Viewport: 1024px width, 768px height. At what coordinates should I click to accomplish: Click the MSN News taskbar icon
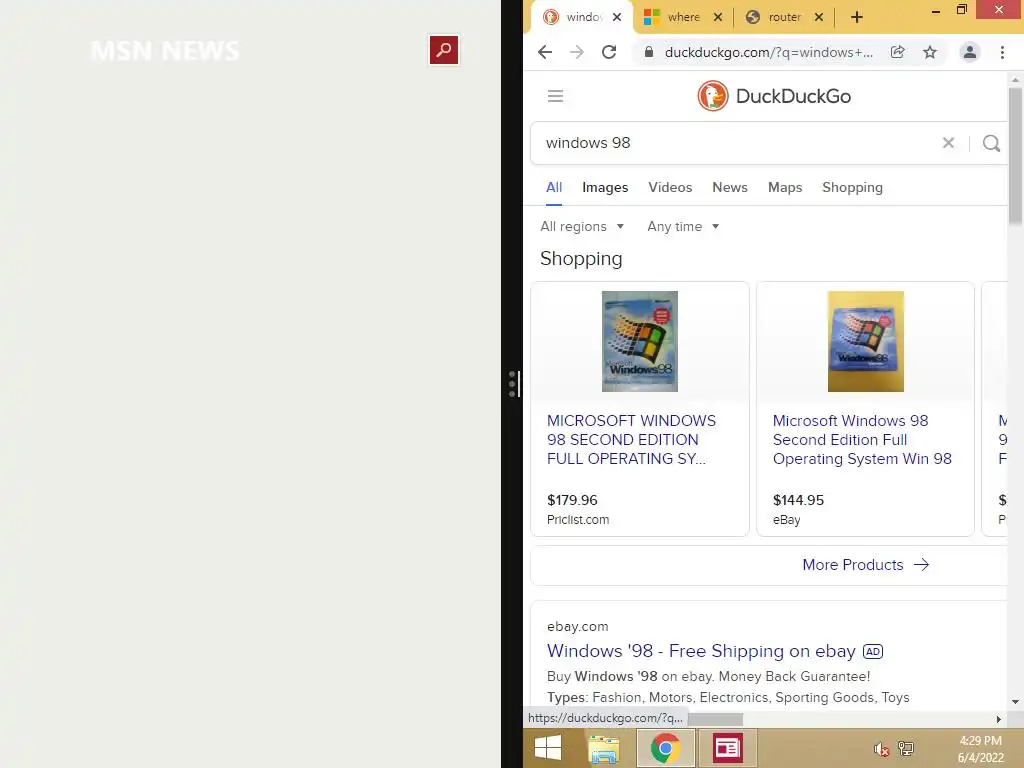(727, 748)
